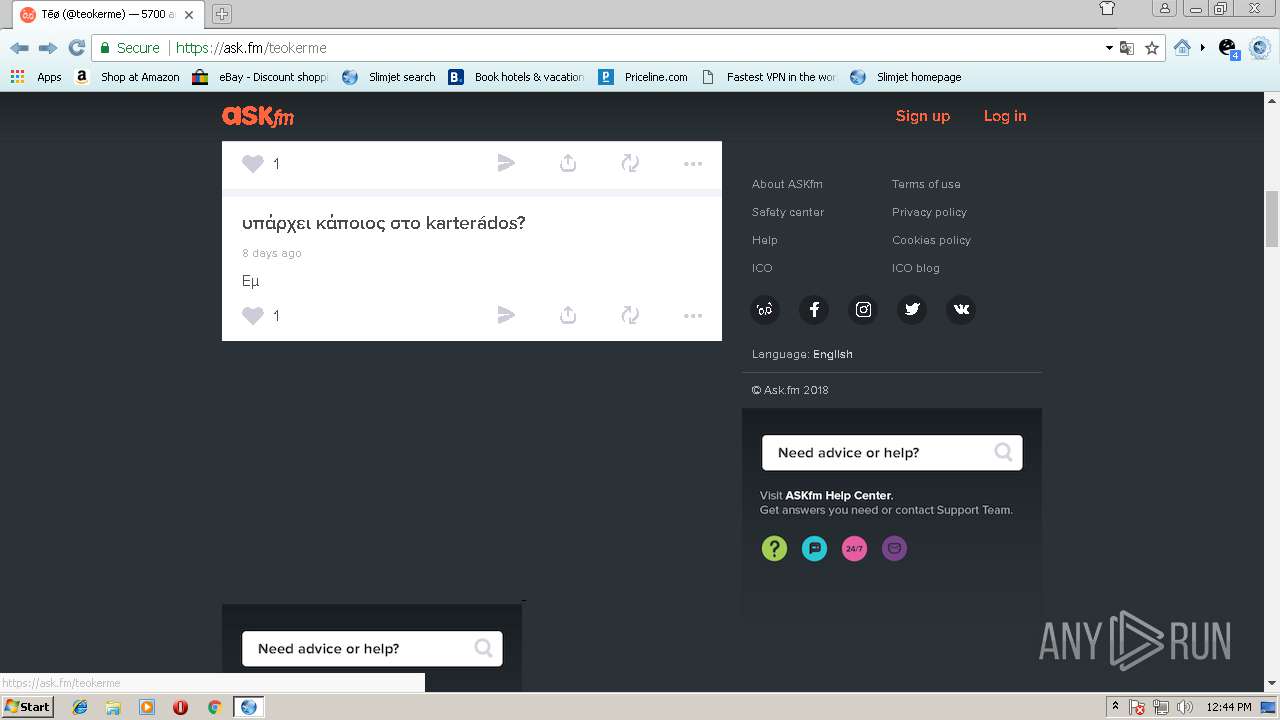The height and width of the screenshot is (720, 1280).
Task: Click the ASKfm logo in header
Action: tap(258, 116)
